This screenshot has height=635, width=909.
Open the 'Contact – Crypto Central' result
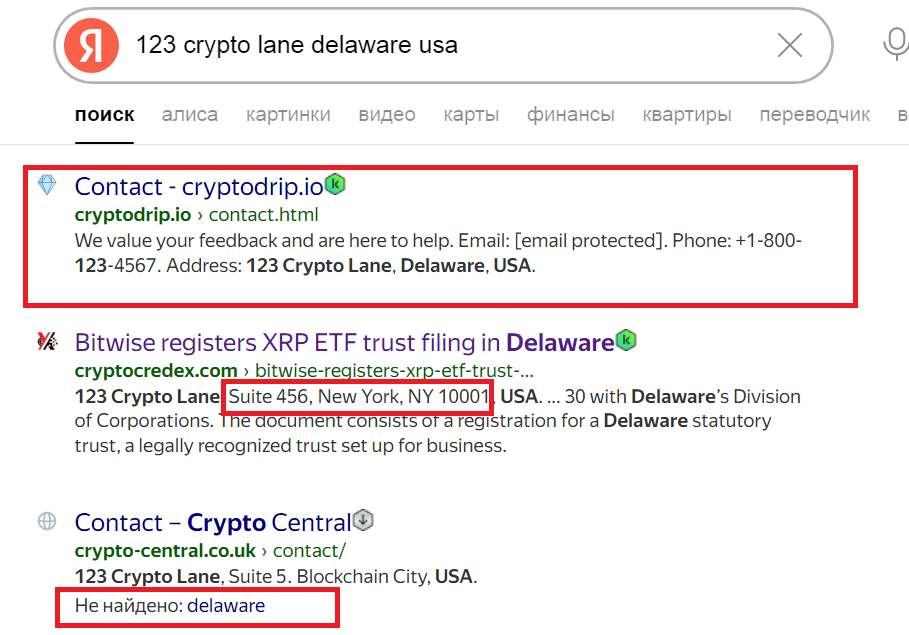(x=213, y=523)
